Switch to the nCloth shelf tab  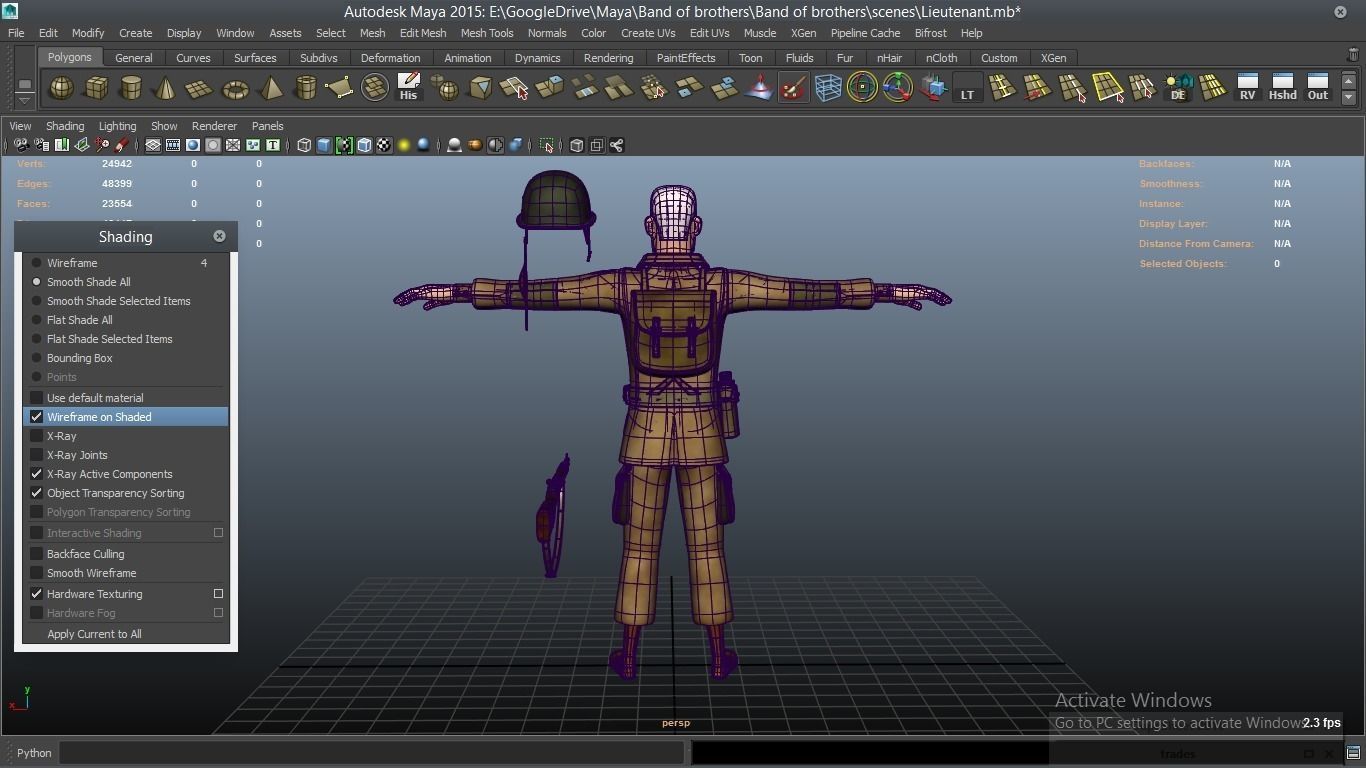click(x=941, y=58)
